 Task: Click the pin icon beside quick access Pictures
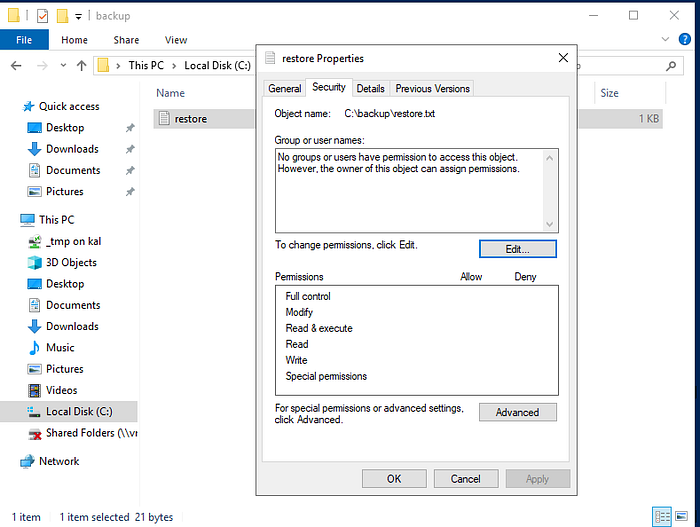pos(130,192)
